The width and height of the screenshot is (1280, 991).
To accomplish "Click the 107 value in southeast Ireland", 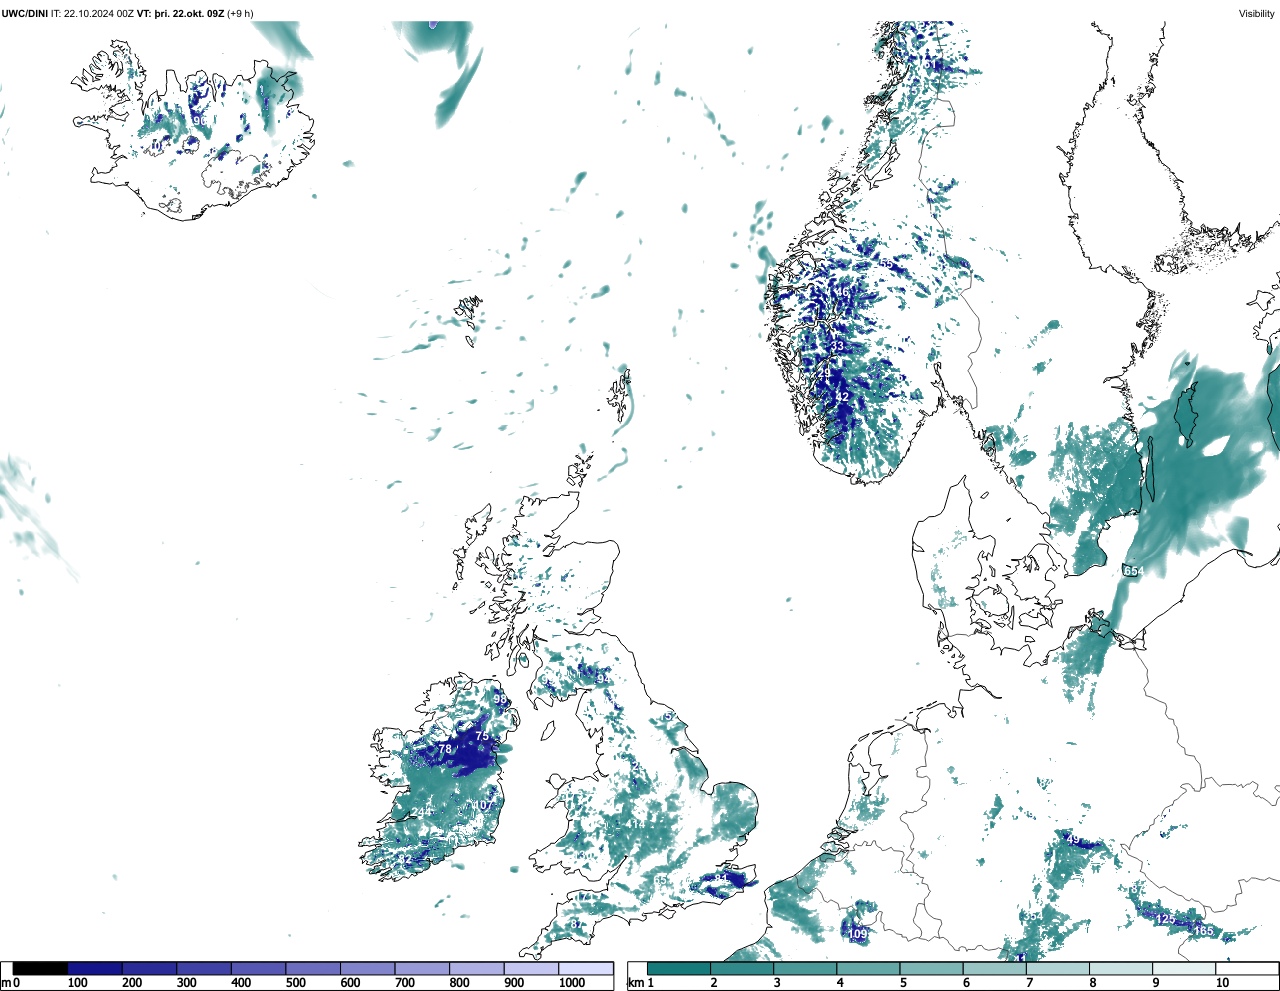I will click(x=484, y=806).
